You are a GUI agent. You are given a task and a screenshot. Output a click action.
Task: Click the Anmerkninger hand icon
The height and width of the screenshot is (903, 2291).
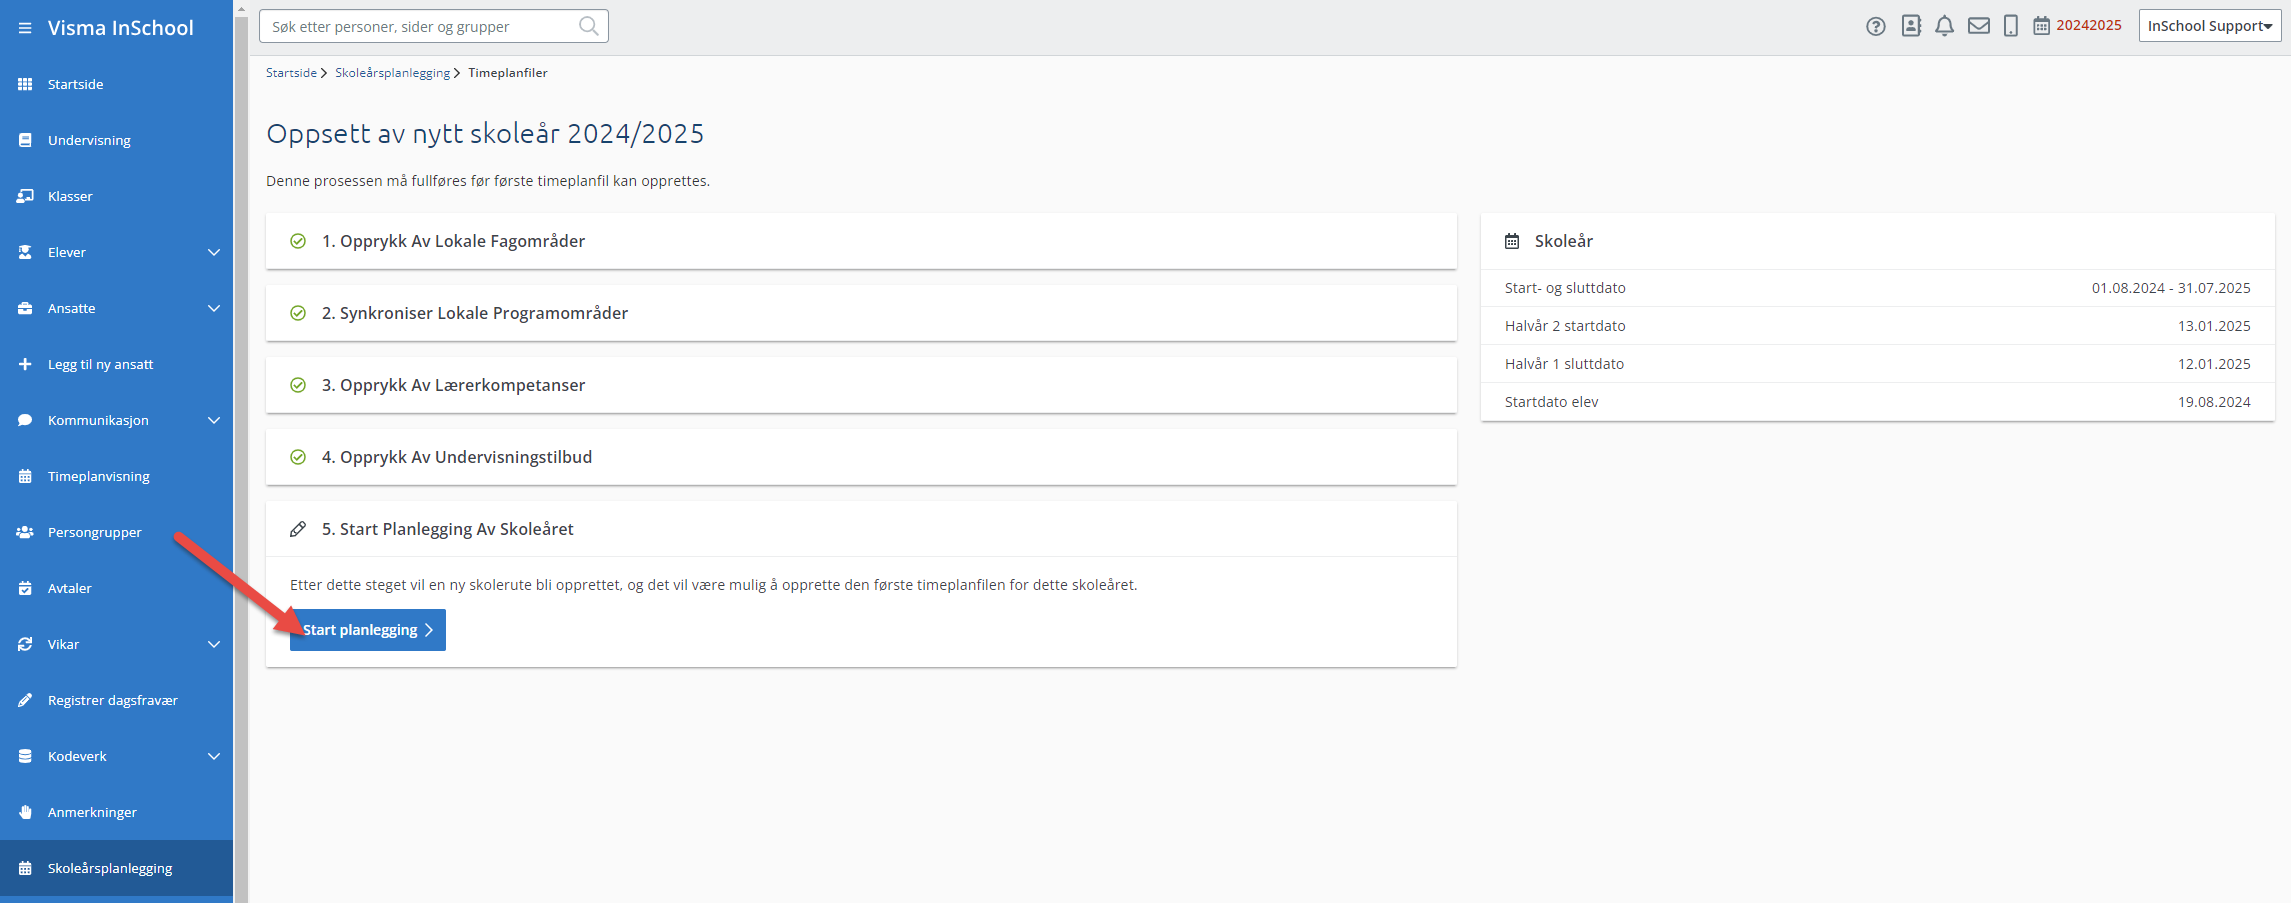point(25,812)
